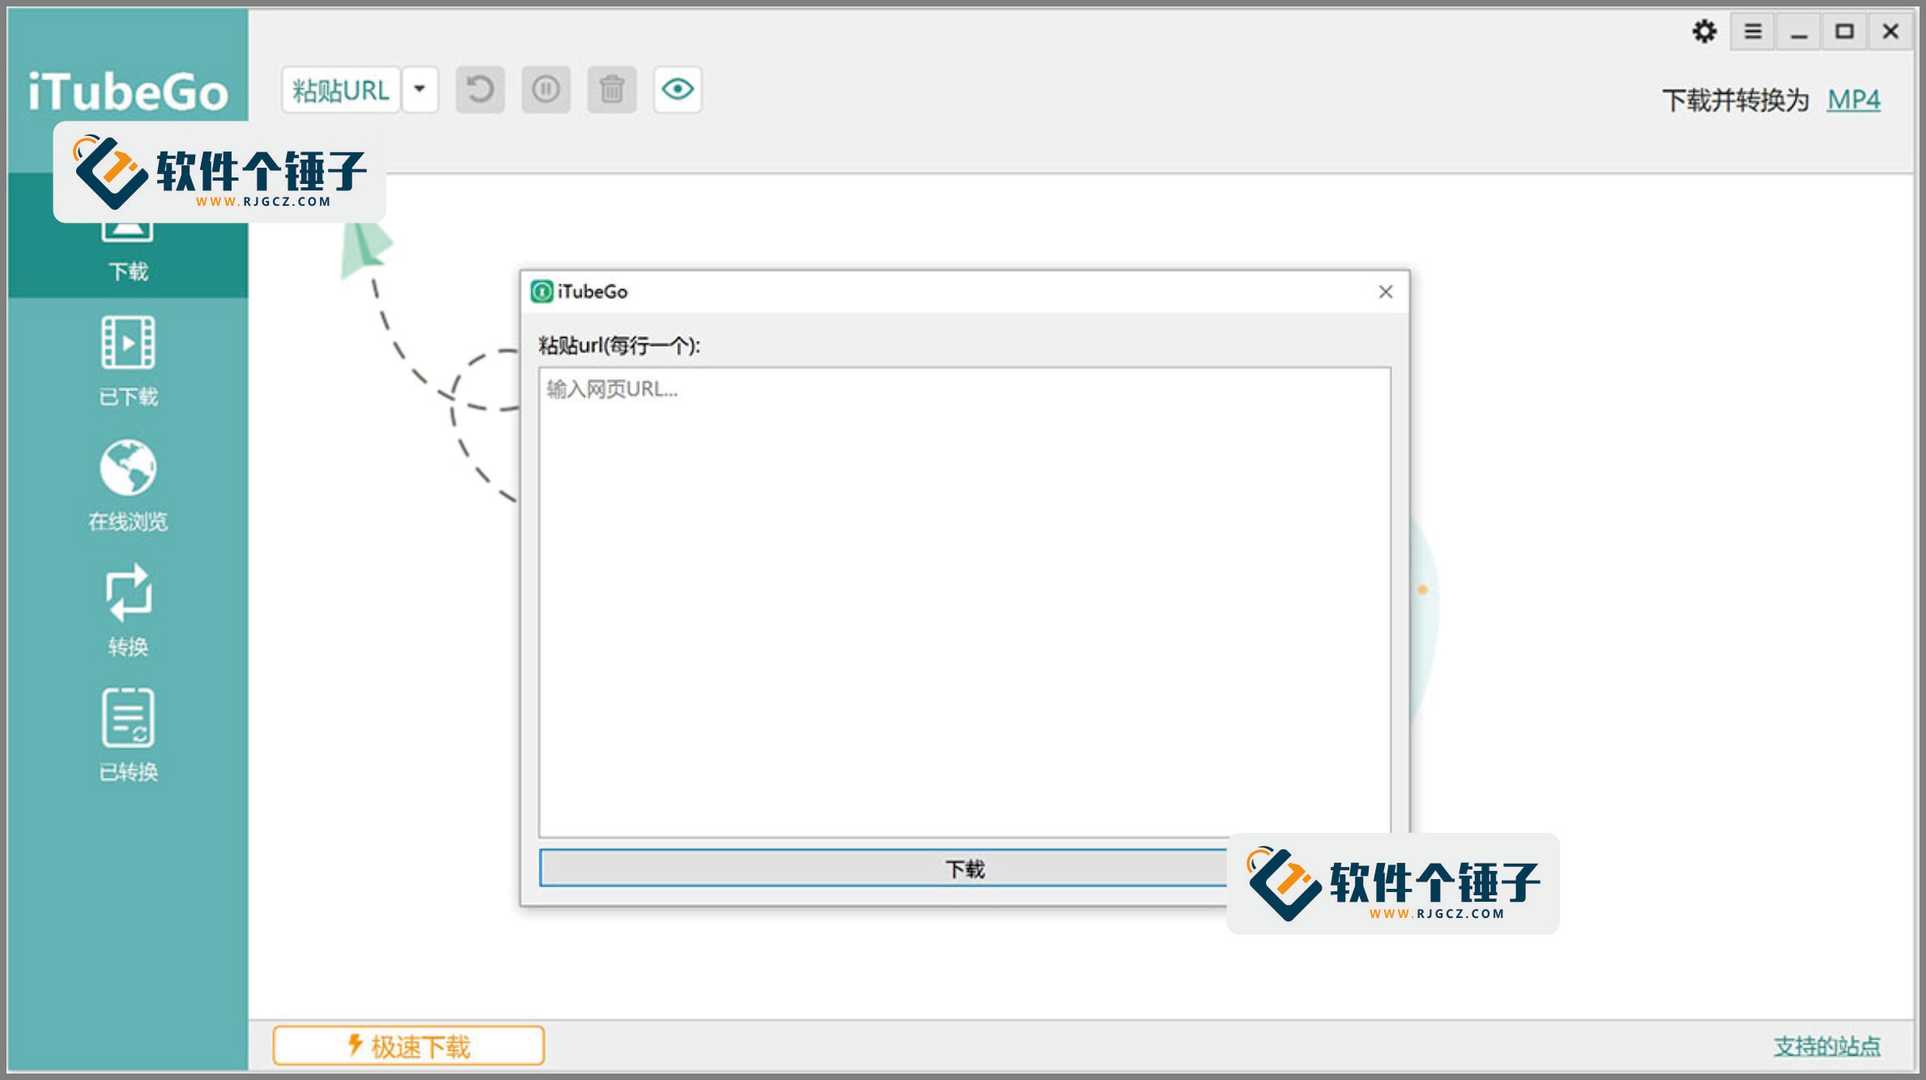The image size is (1926, 1080).
Task: Click the pause all downloads icon
Action: pos(546,90)
